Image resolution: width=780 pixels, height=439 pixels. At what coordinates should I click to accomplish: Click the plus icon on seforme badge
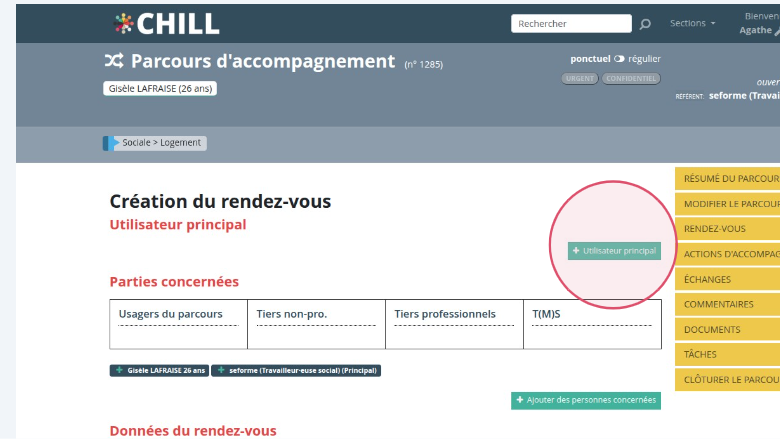220,370
